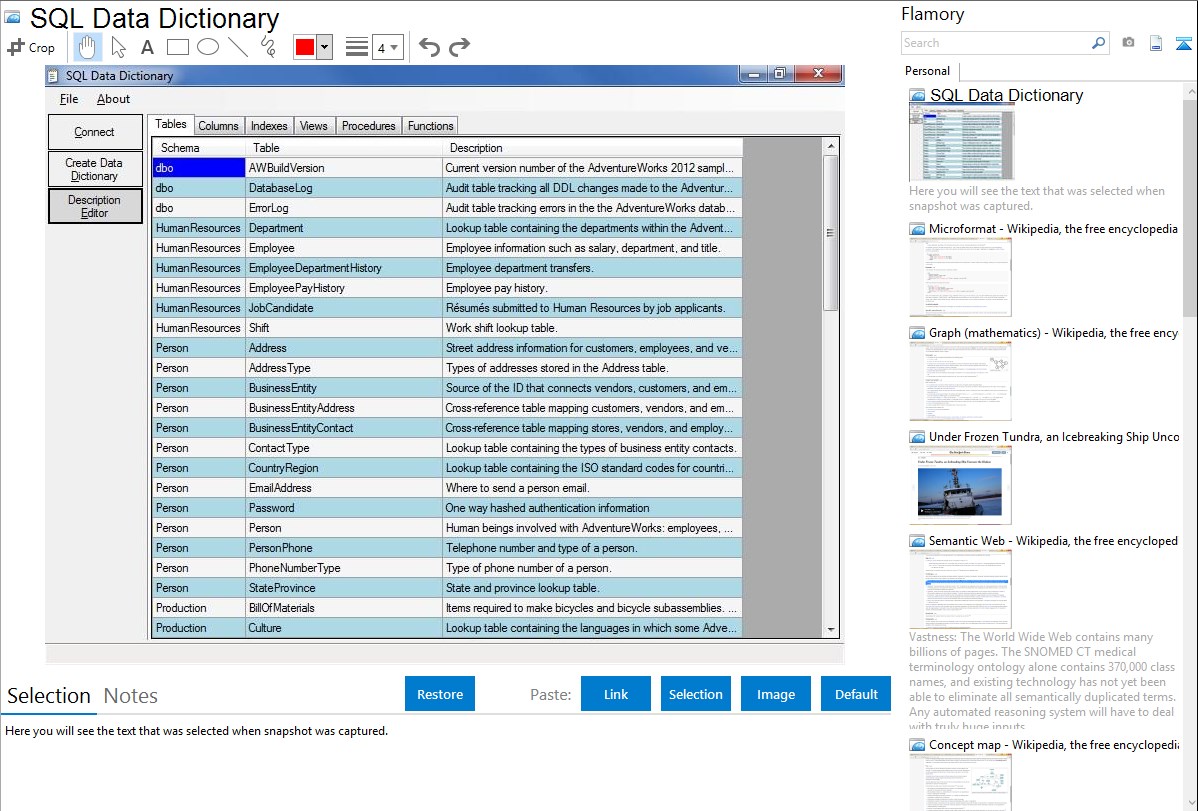Open the Functions tab
Screen dimensions: 1198x811
click(x=430, y=125)
